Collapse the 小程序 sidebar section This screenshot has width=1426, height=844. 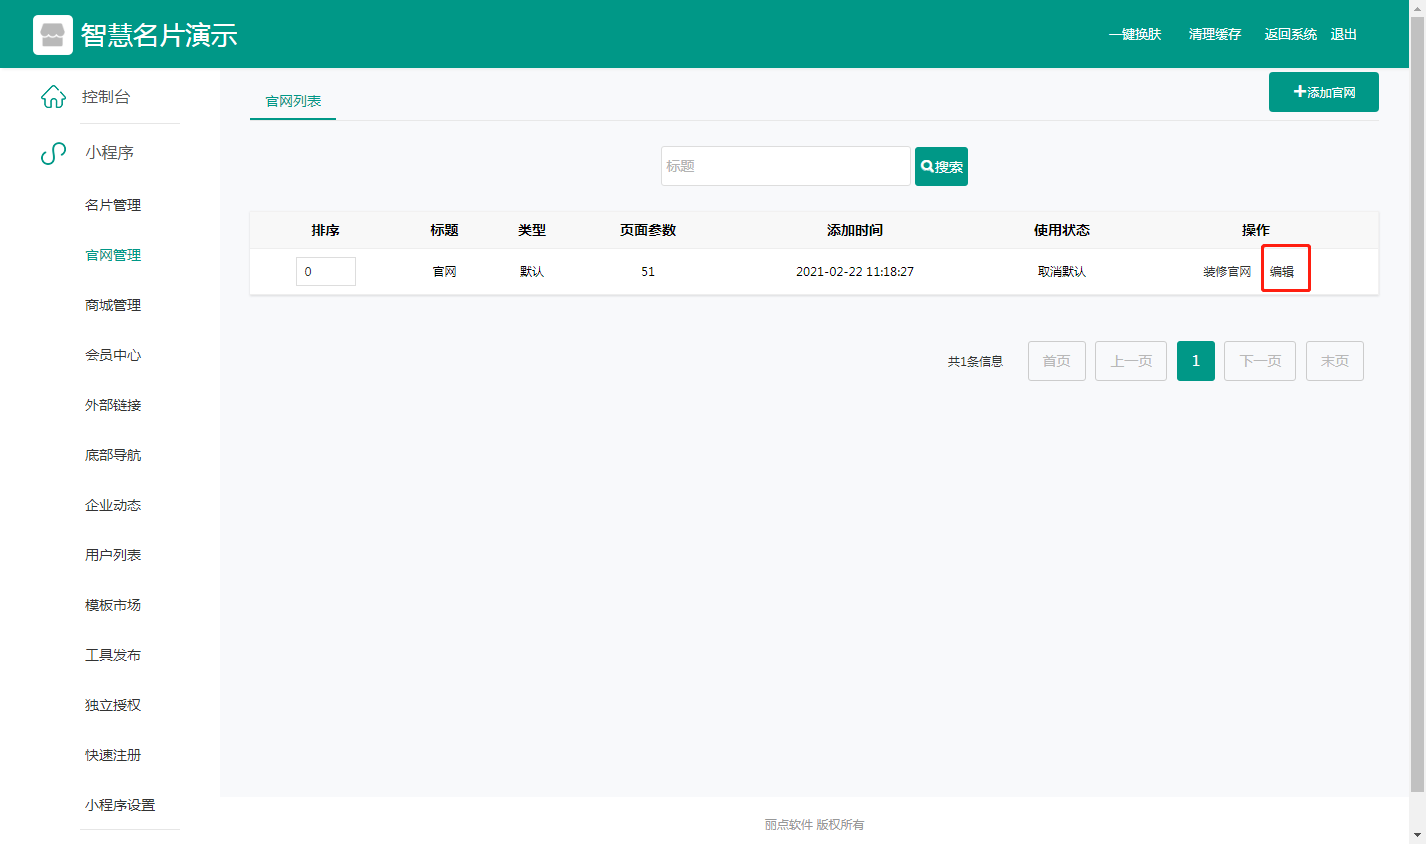point(109,153)
